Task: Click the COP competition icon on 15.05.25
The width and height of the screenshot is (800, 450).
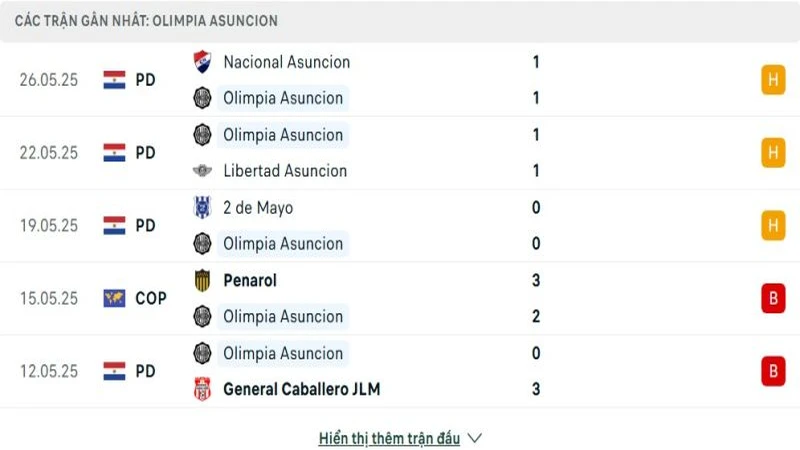Action: [114, 298]
